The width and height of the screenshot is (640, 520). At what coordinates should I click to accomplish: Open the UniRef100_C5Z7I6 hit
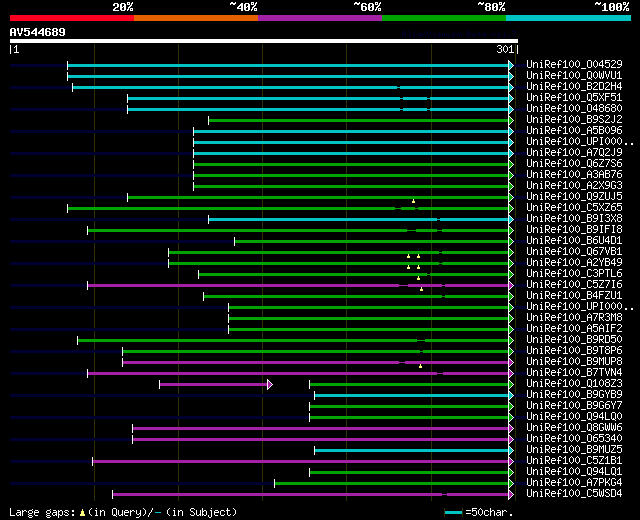click(x=574, y=284)
